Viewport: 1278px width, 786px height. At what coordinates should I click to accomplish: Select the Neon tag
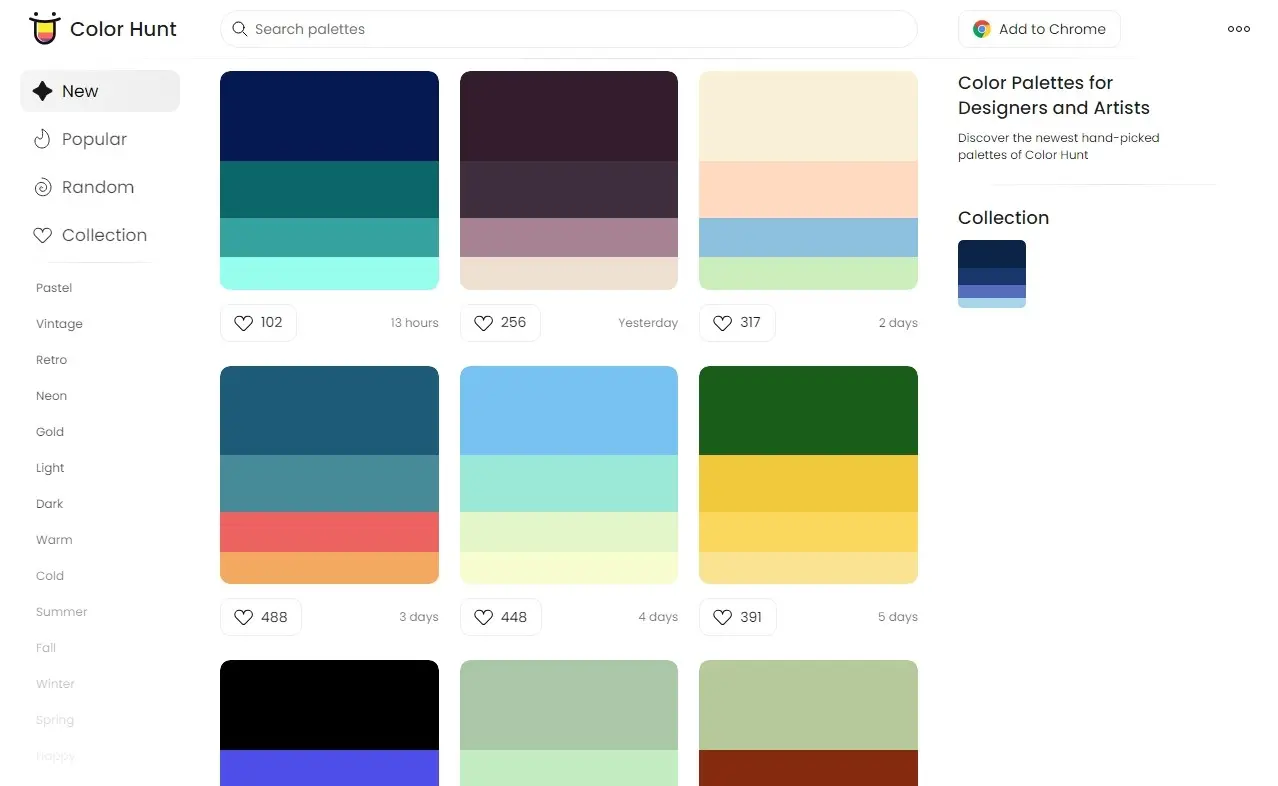(x=51, y=396)
